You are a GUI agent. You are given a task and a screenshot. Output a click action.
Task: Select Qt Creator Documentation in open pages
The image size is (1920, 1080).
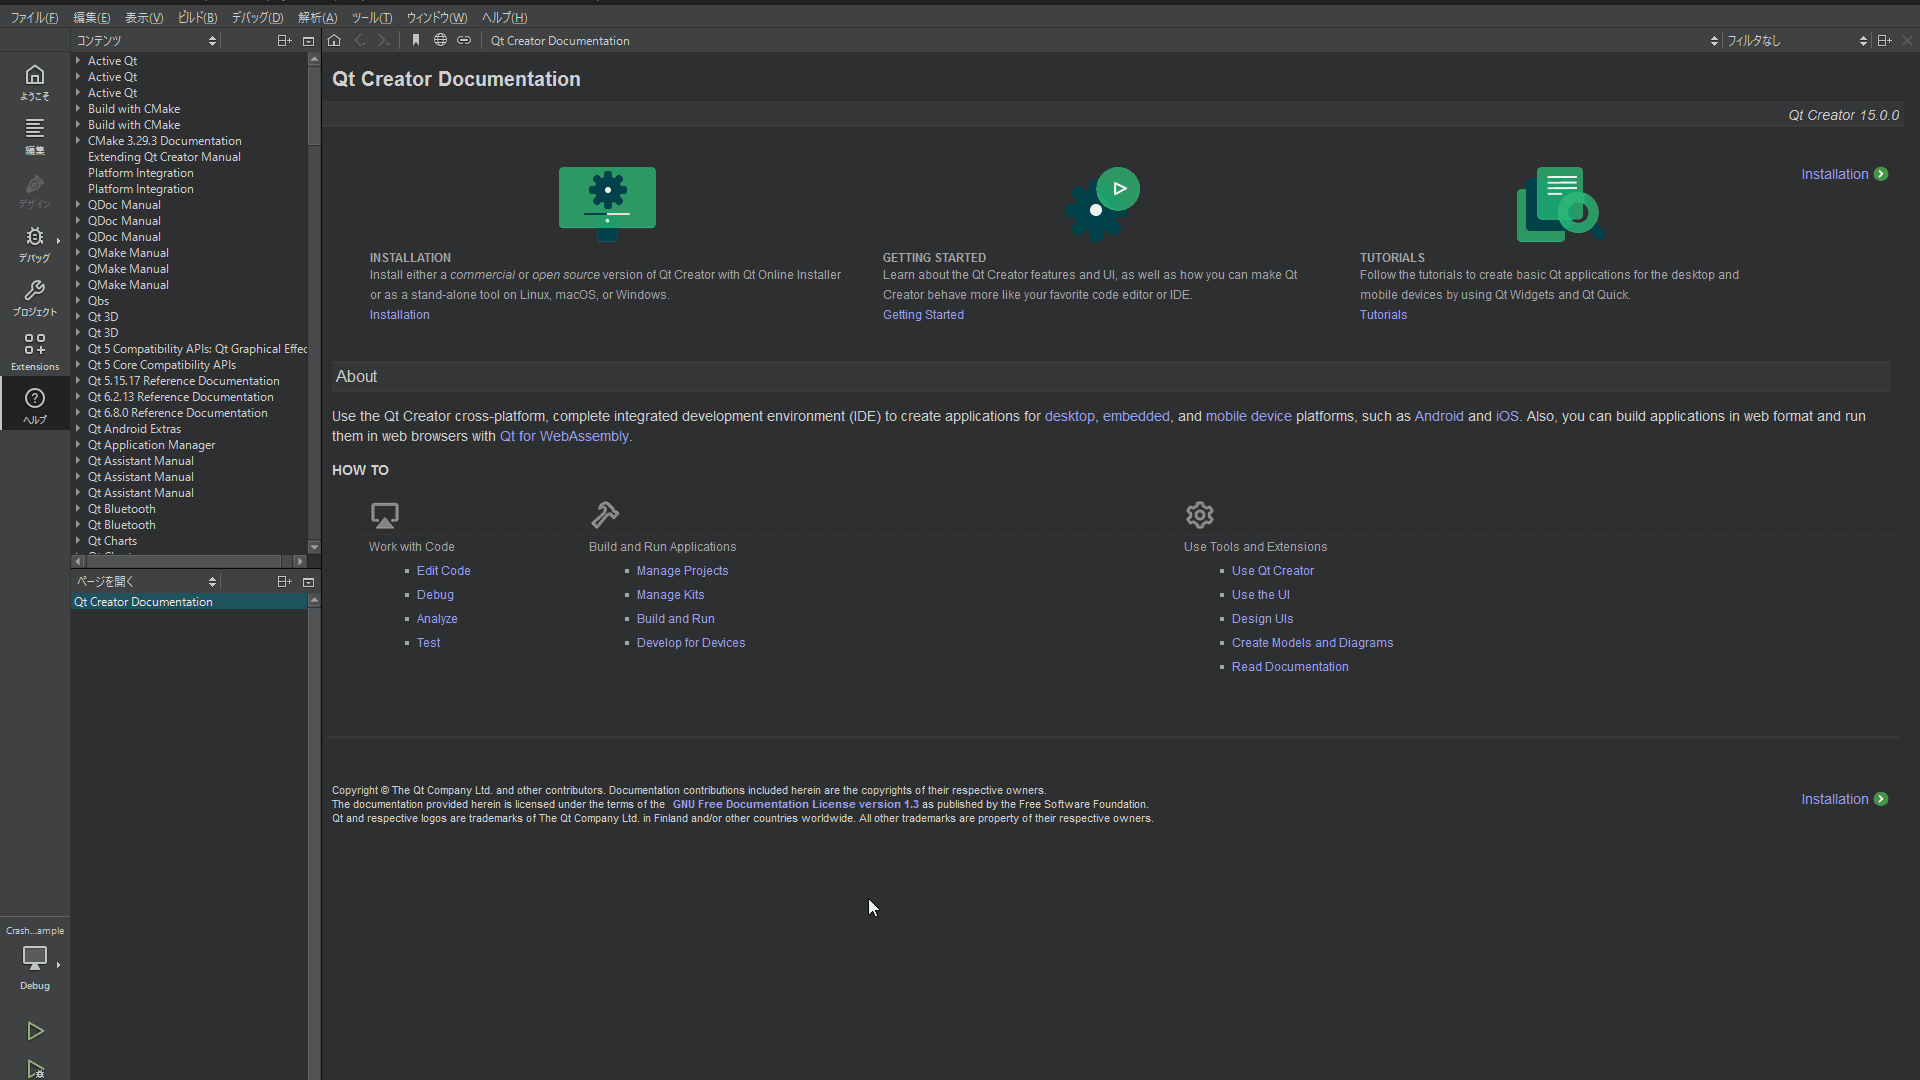(189, 602)
